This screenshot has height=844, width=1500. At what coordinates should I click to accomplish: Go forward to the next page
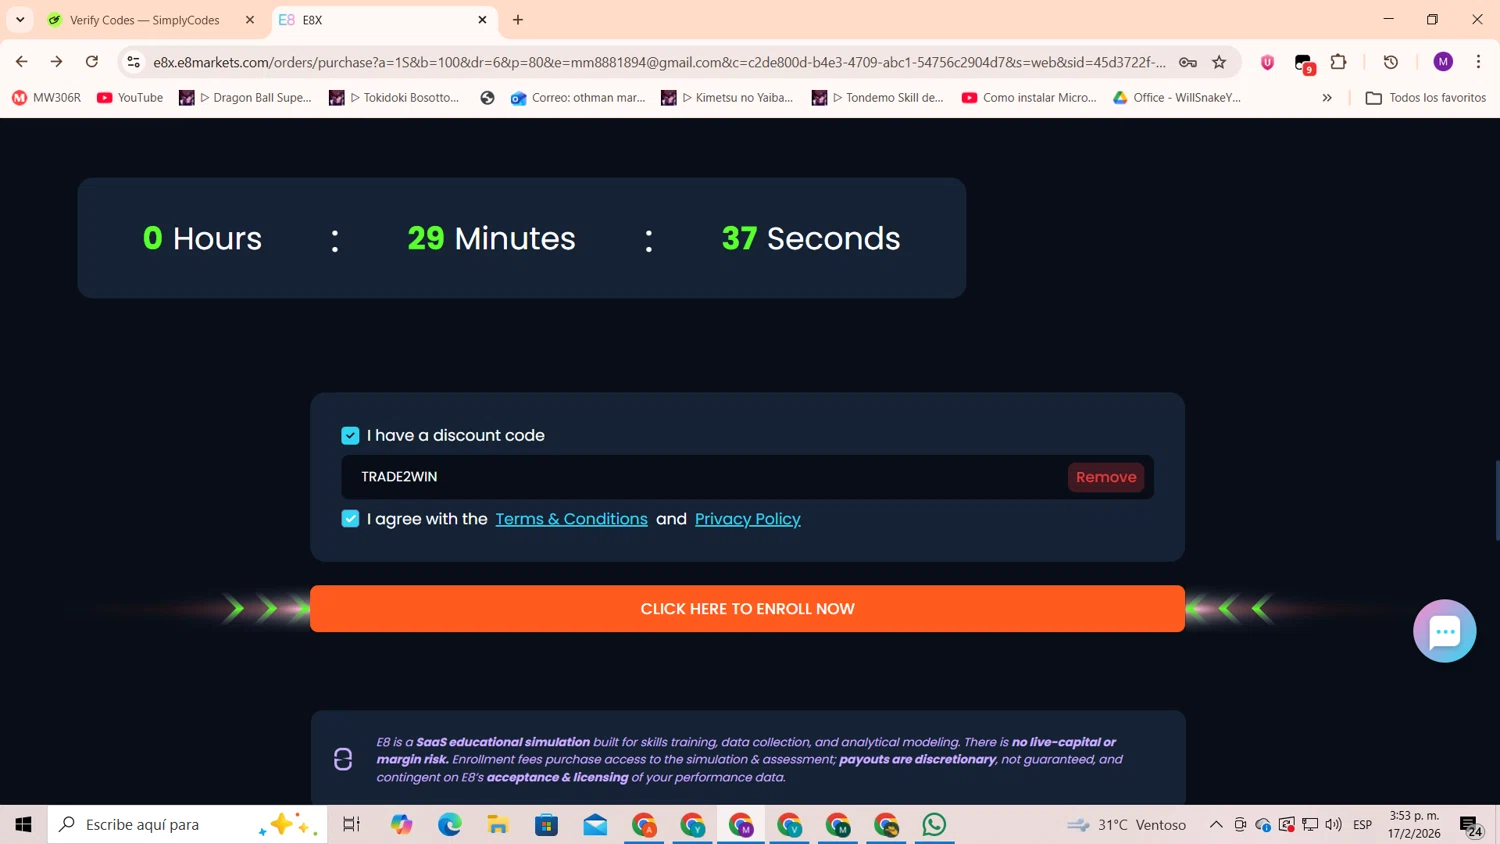[x=57, y=62]
